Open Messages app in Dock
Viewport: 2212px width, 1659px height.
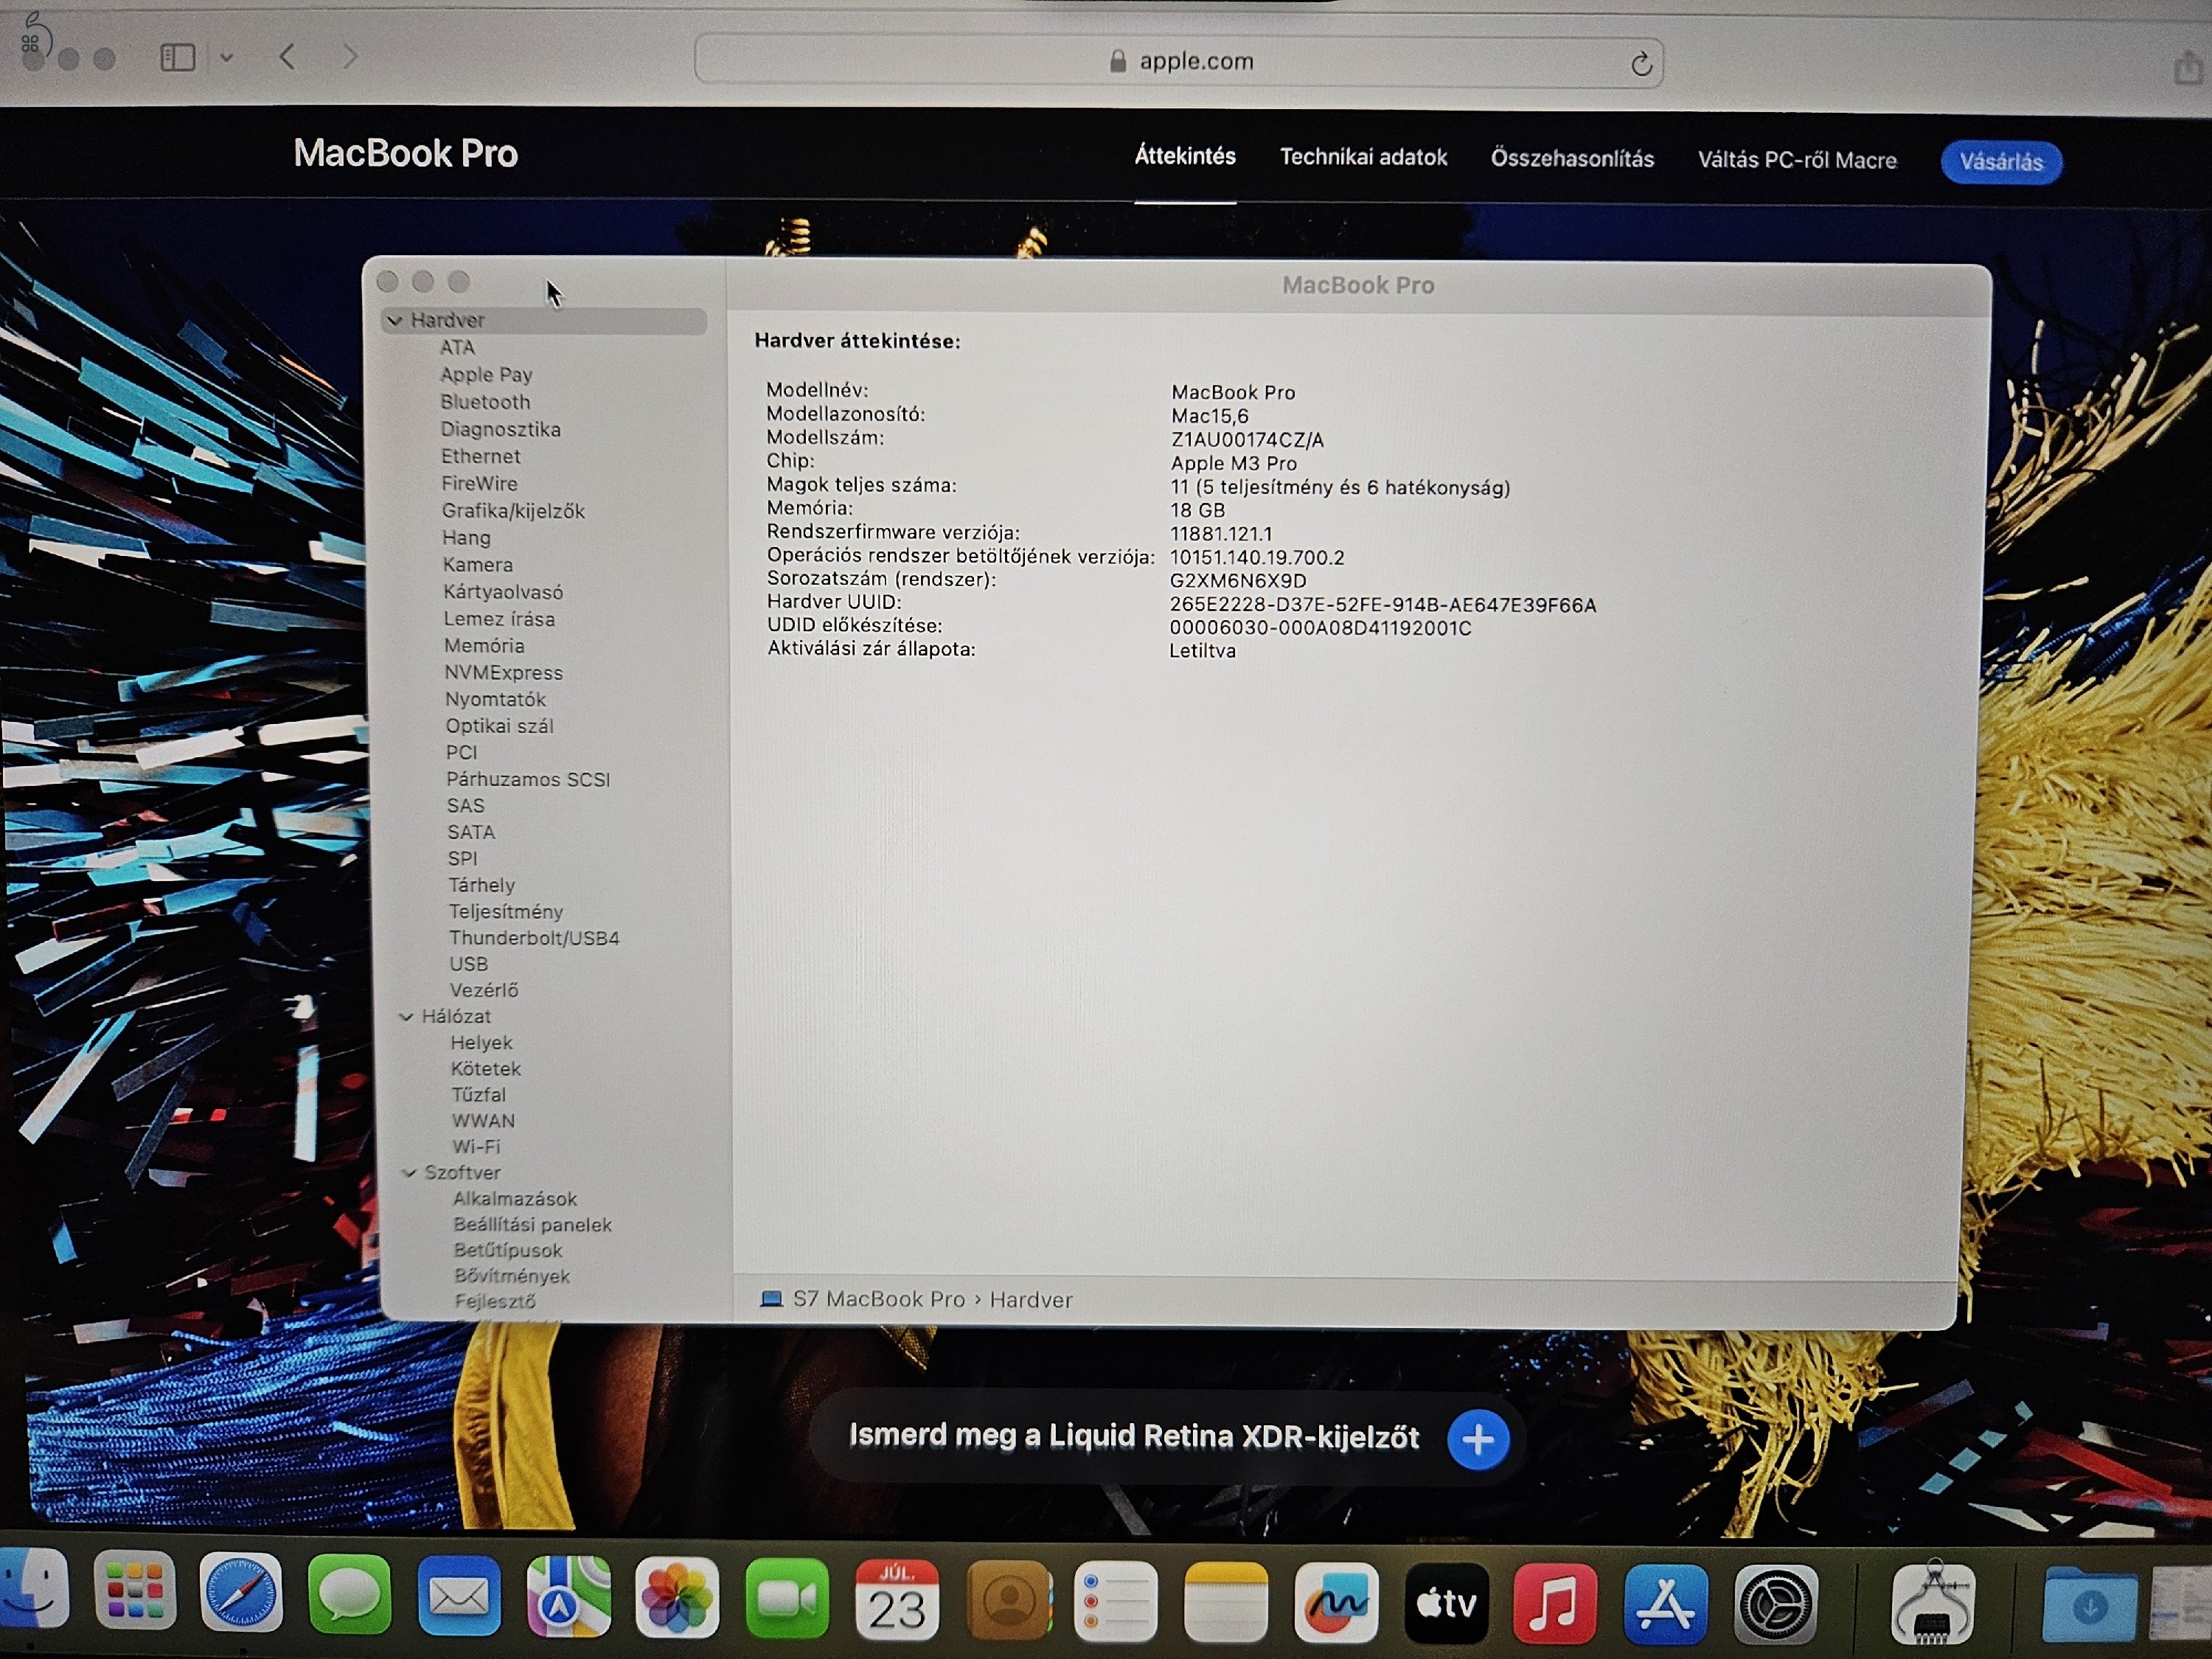click(350, 1594)
